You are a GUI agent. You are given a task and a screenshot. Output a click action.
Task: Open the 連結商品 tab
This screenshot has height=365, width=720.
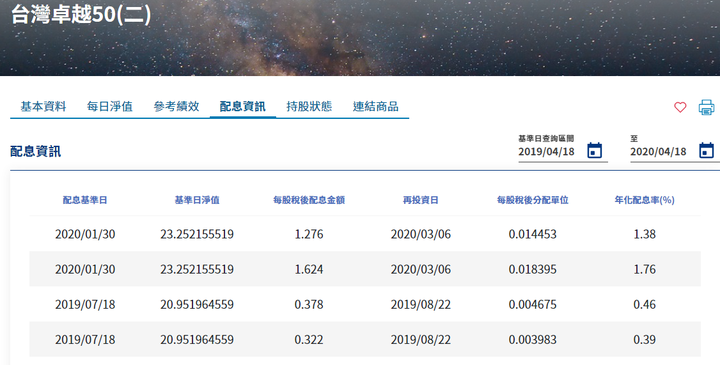(x=376, y=107)
